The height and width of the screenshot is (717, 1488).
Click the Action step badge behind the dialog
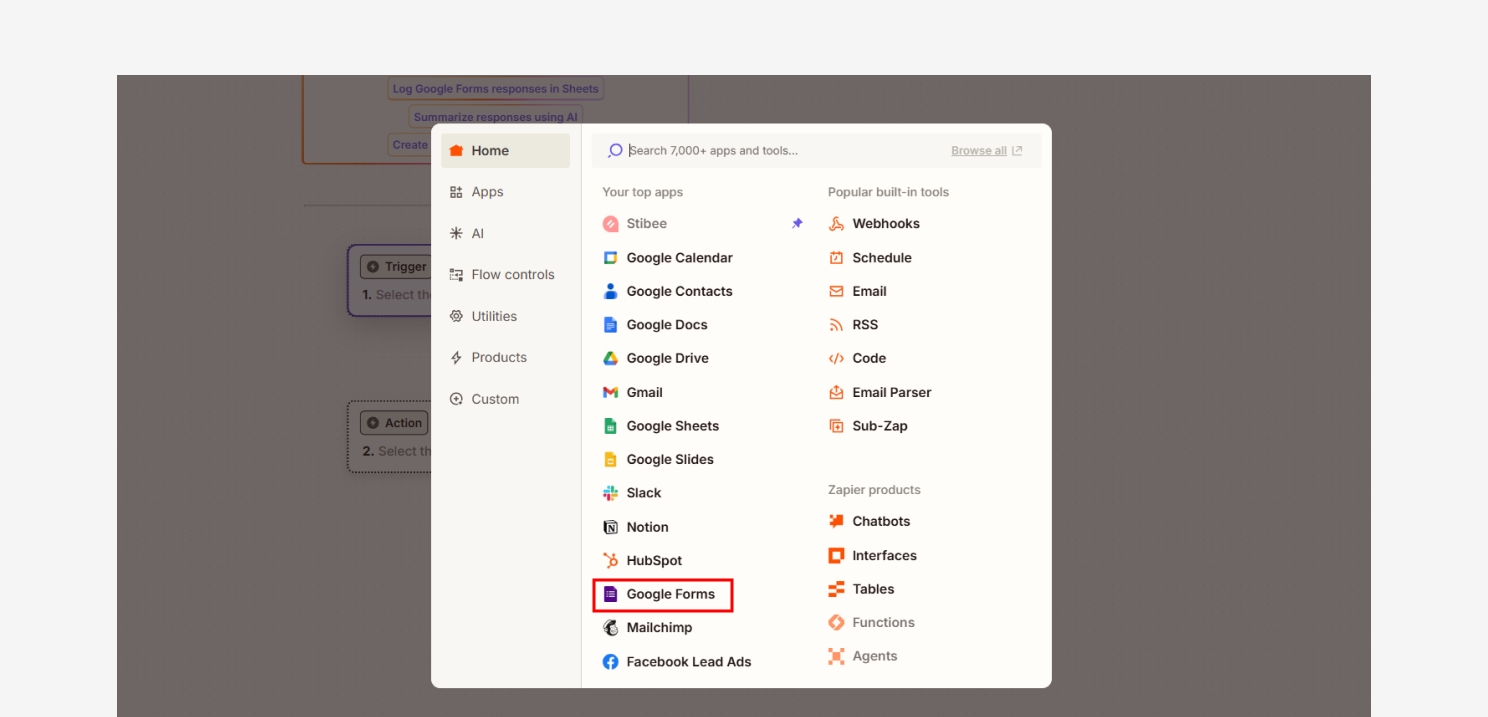[x=394, y=423]
